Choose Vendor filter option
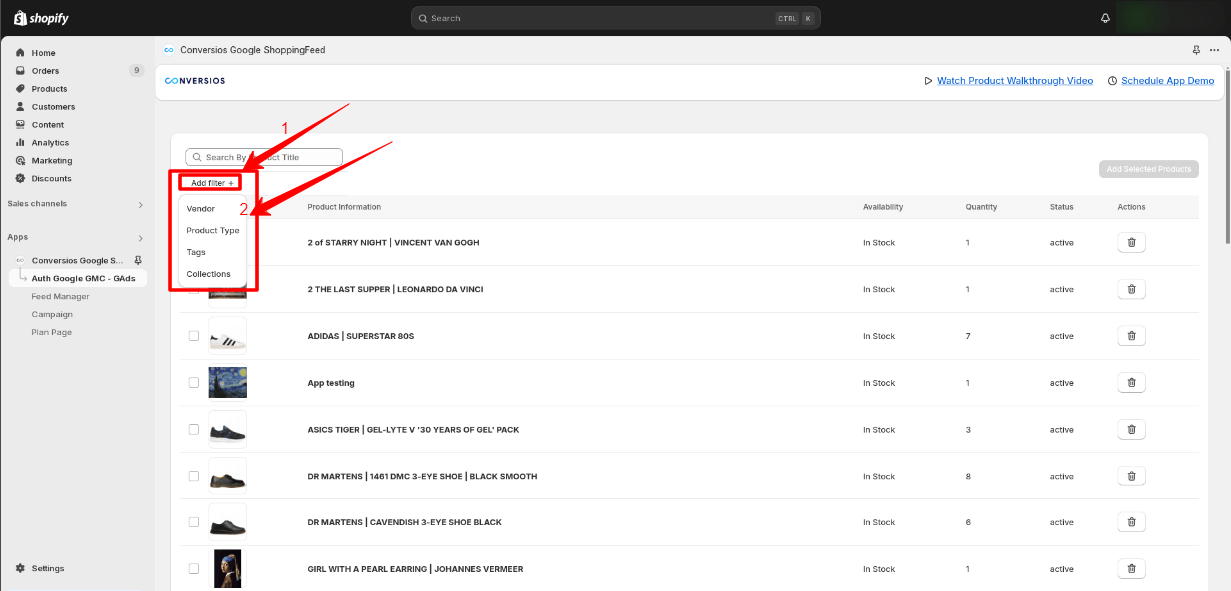This screenshot has width=1231, height=591. 201,208
